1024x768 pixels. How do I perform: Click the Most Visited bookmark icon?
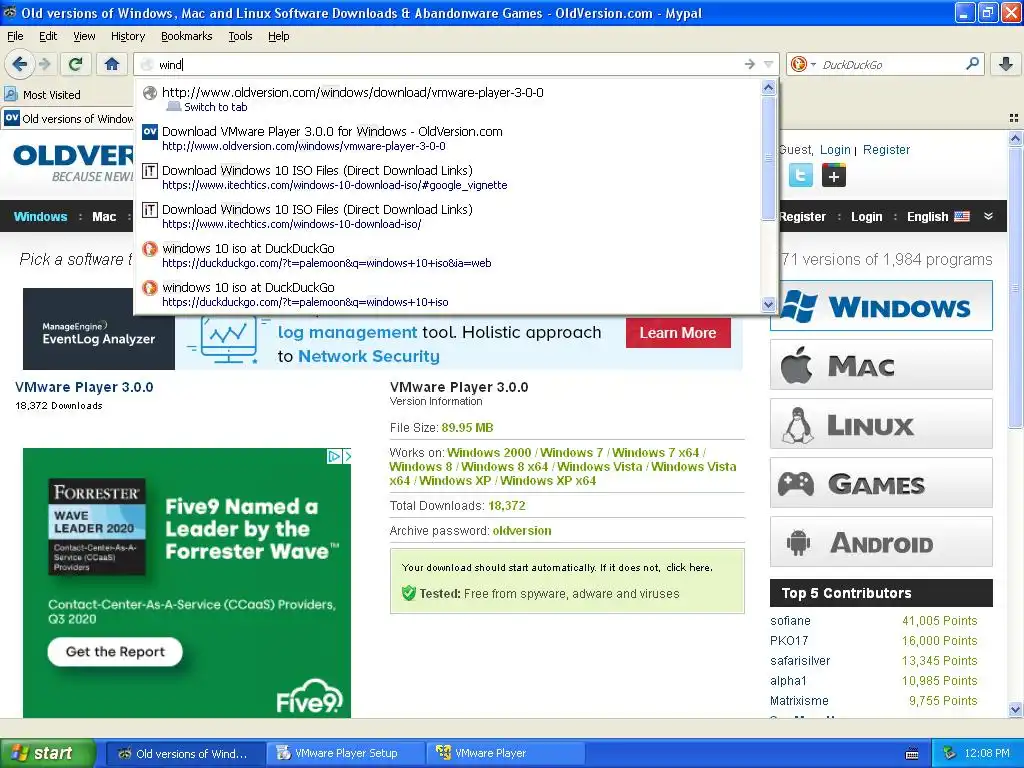(11, 95)
